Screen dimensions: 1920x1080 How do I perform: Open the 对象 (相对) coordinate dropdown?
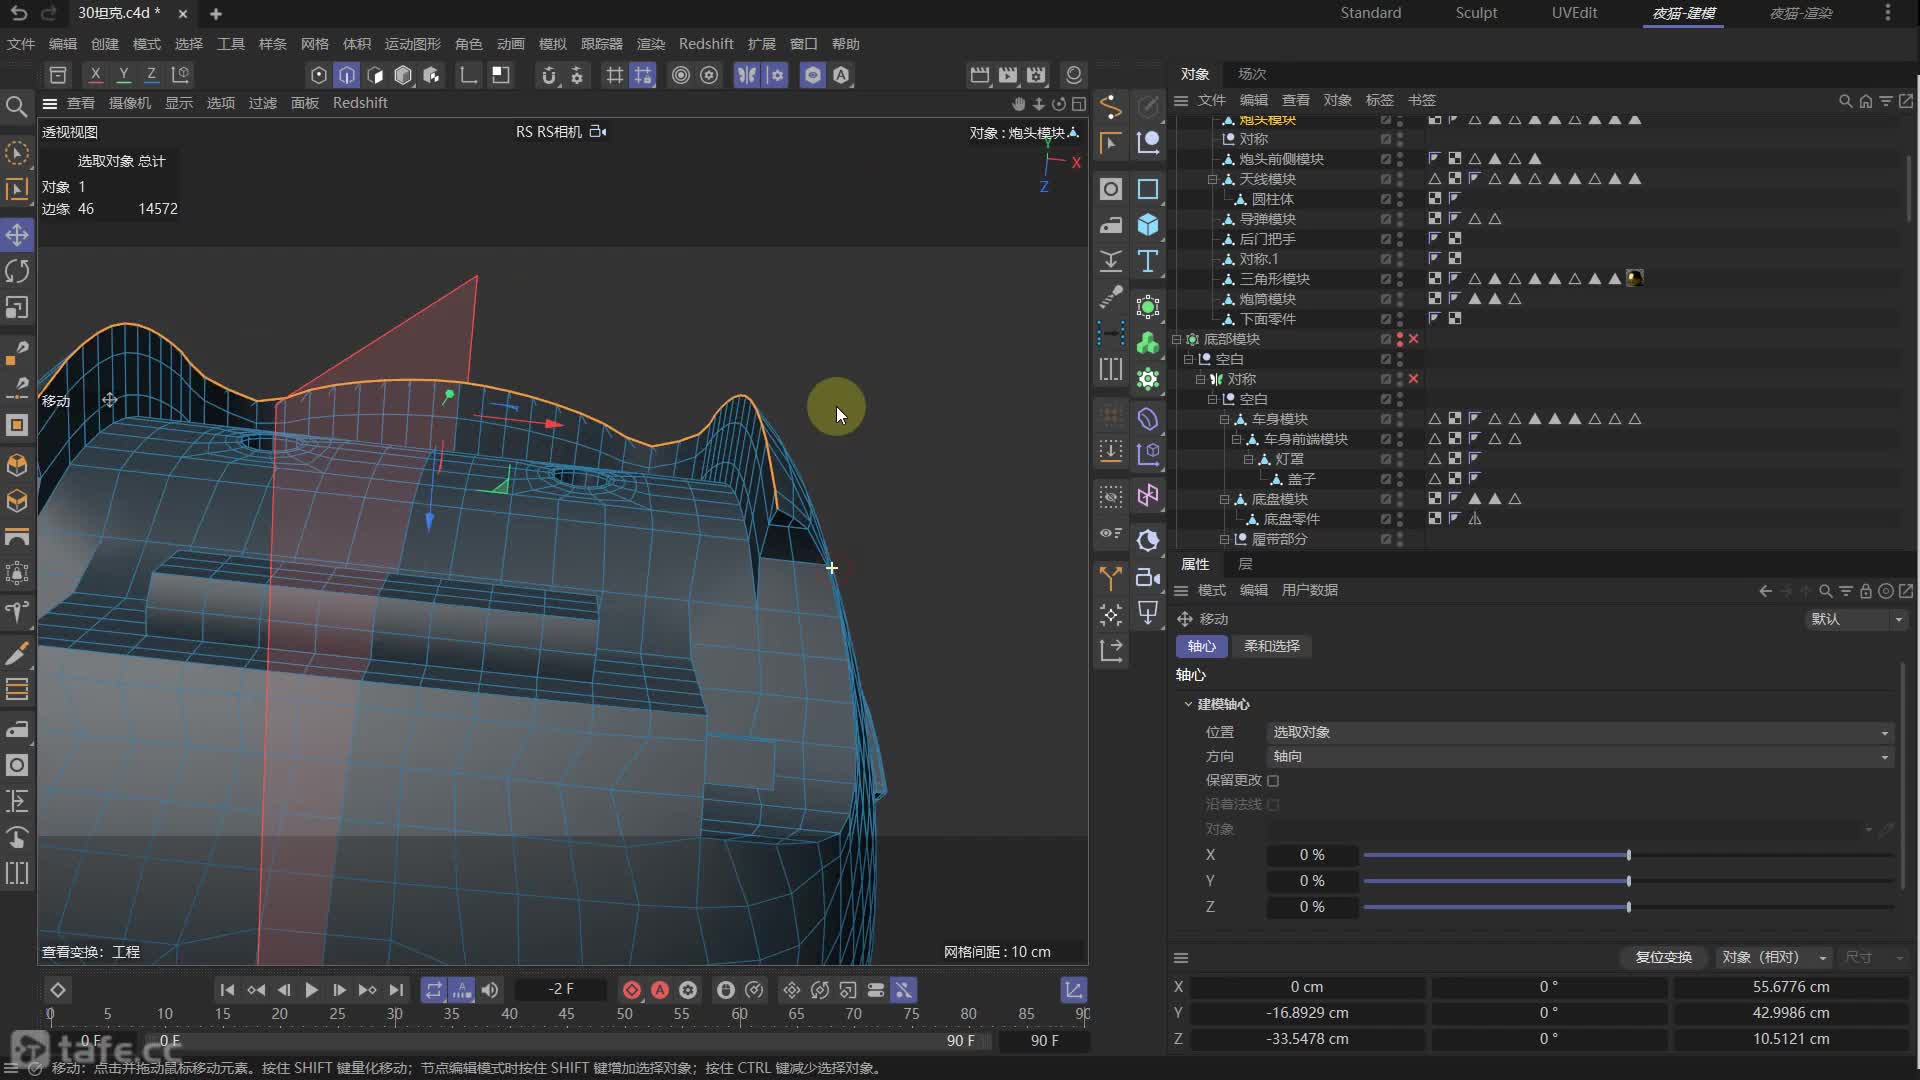[1774, 958]
